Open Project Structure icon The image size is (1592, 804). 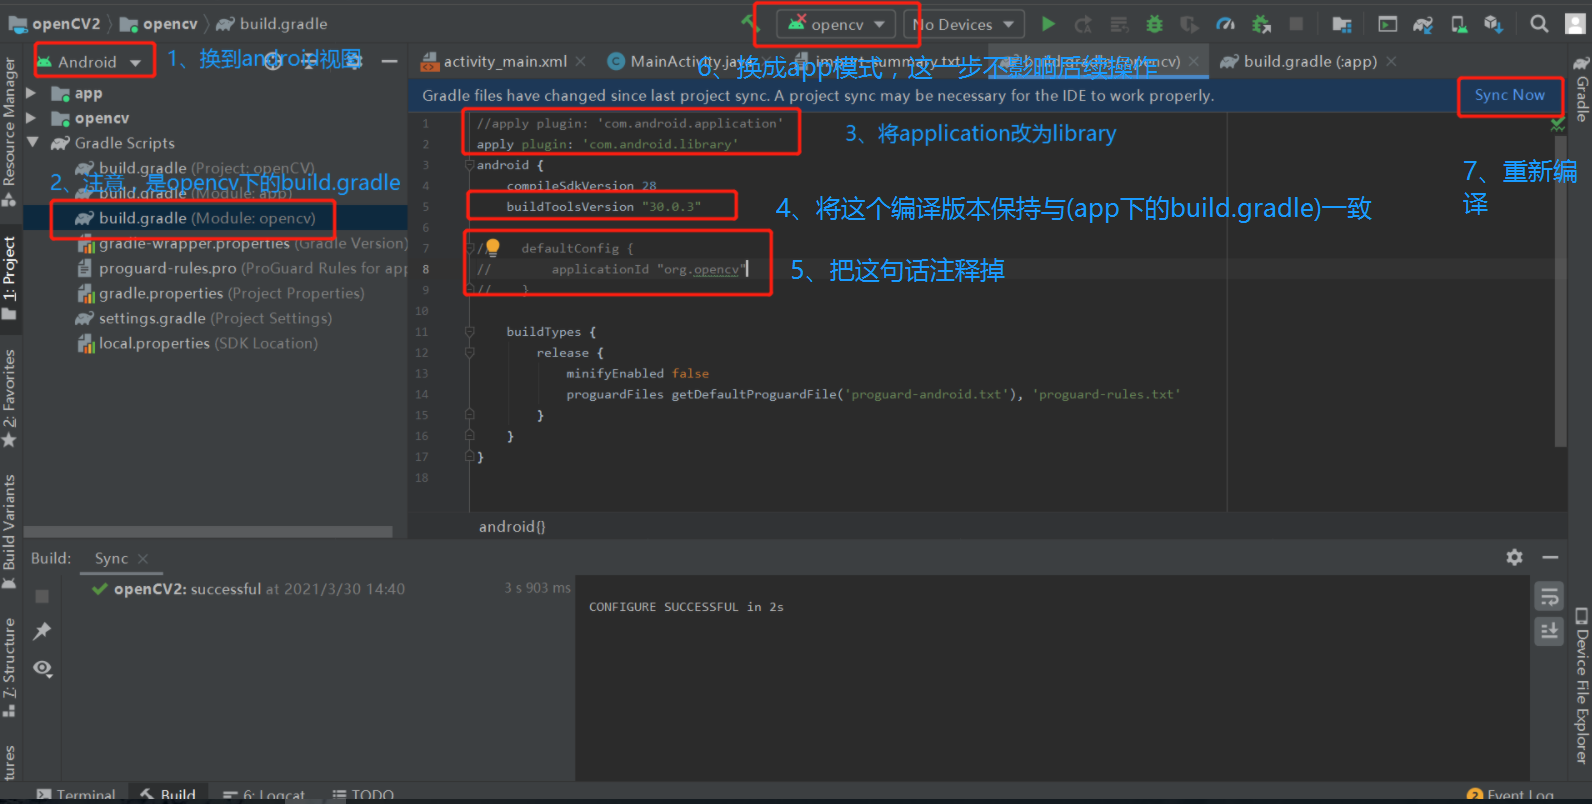(1342, 24)
